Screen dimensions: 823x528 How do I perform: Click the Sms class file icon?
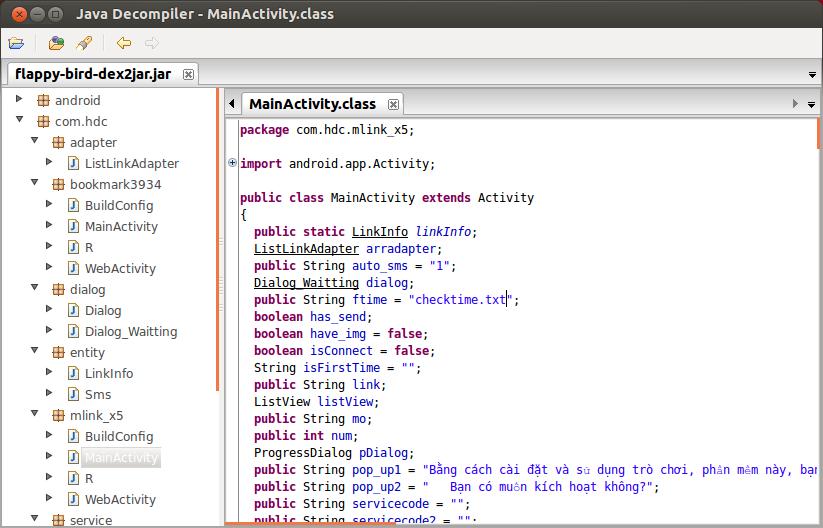(73, 394)
